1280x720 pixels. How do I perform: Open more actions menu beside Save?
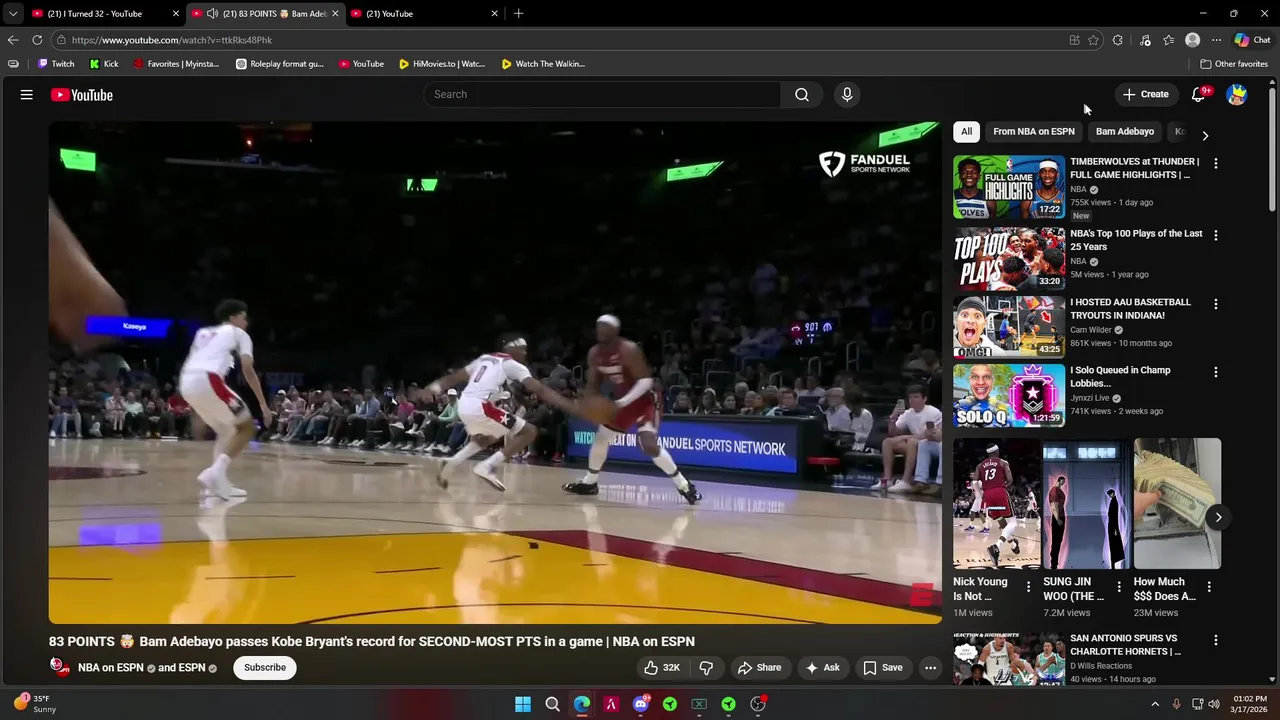(930, 668)
